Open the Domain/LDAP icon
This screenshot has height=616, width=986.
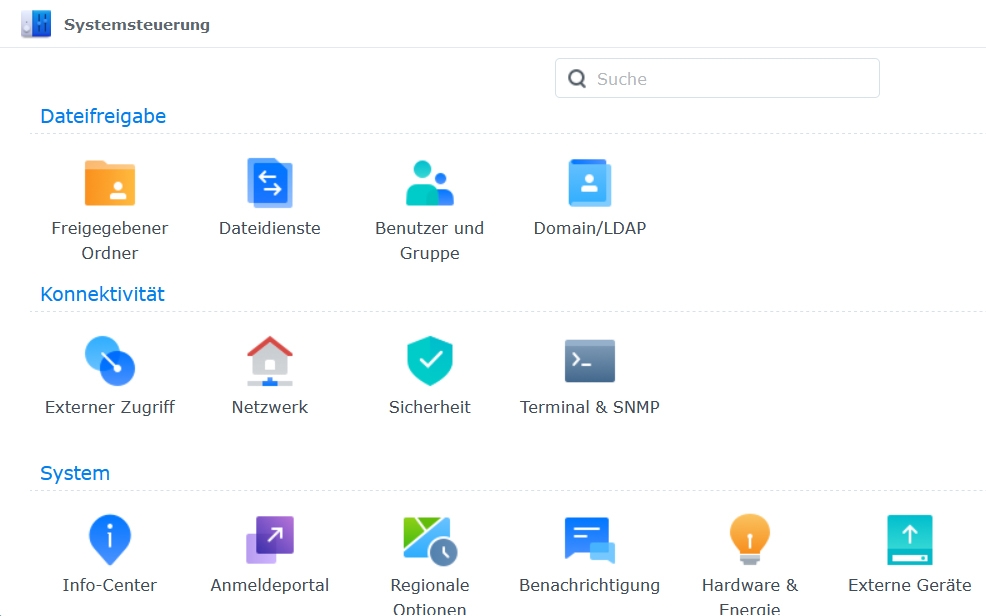point(590,183)
